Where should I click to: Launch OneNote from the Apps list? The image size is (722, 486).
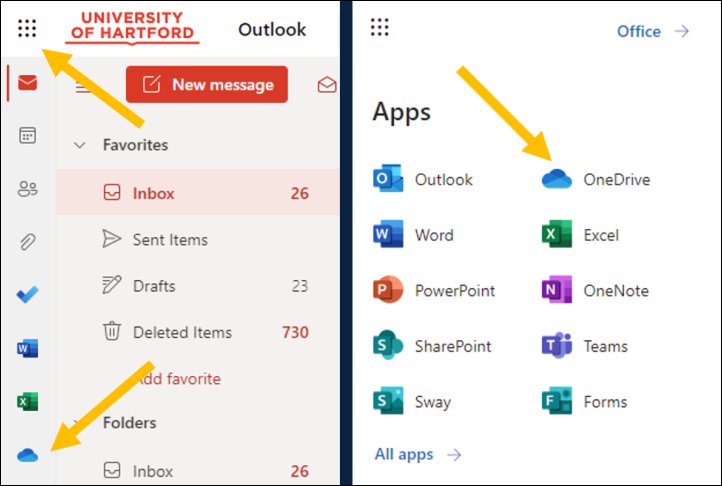[x=595, y=290]
